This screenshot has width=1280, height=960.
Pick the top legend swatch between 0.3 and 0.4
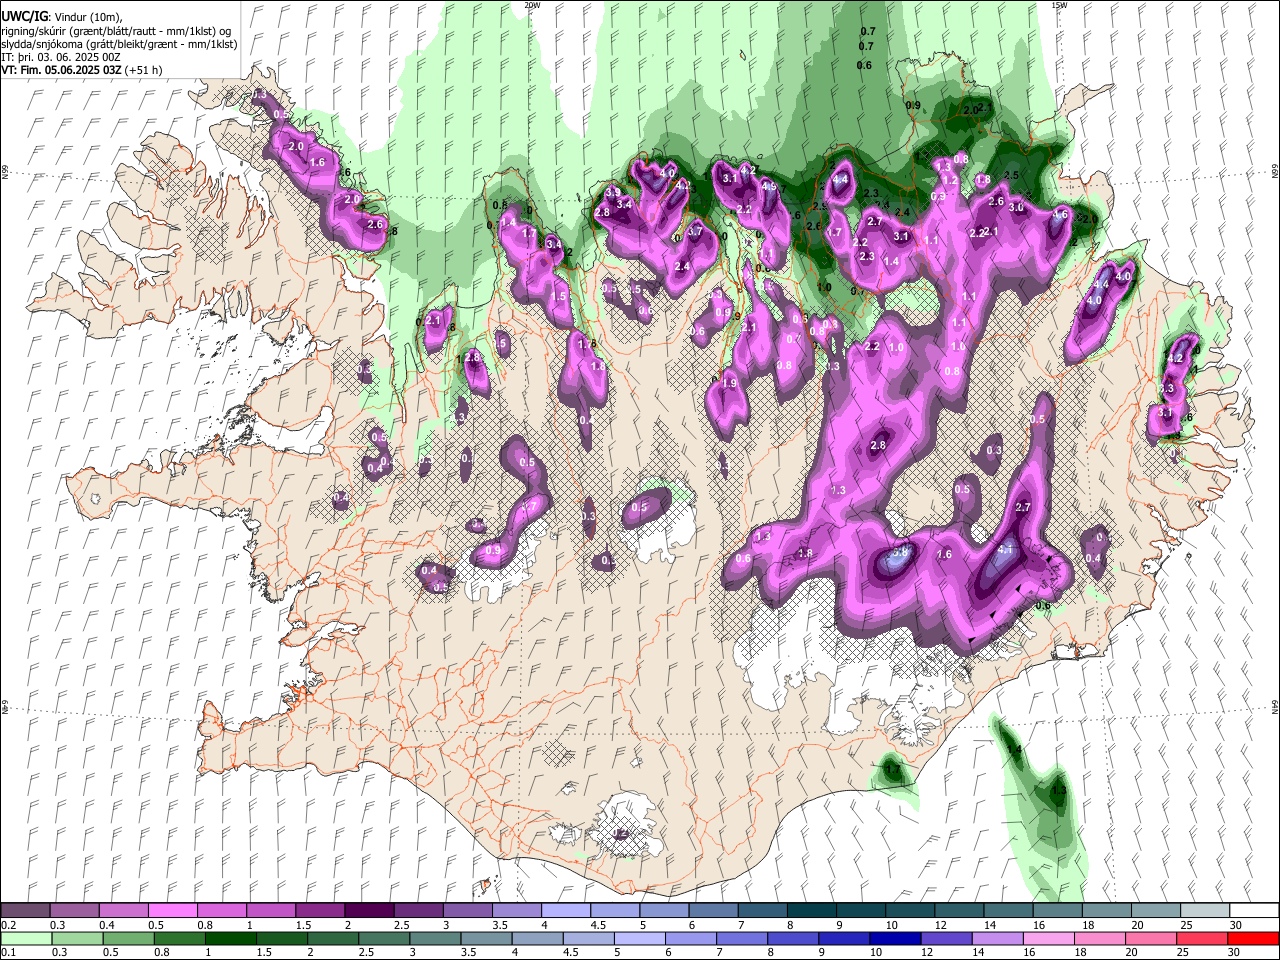74,911
